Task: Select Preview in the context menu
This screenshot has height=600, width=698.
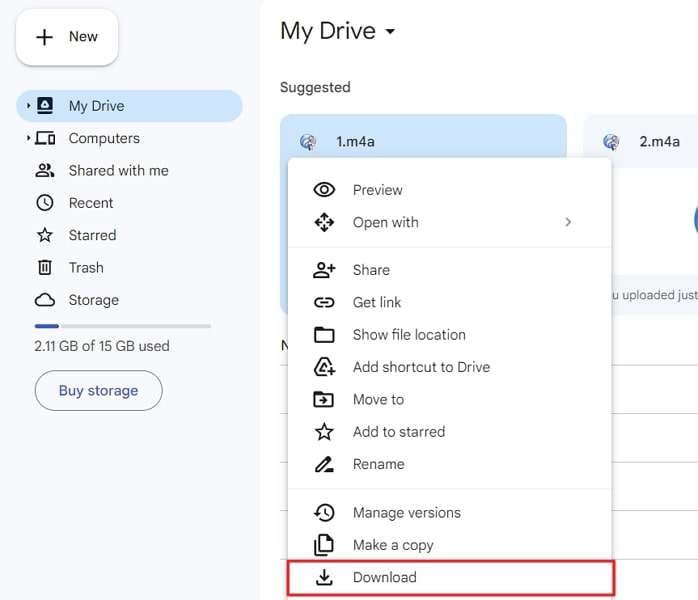Action: click(x=377, y=190)
